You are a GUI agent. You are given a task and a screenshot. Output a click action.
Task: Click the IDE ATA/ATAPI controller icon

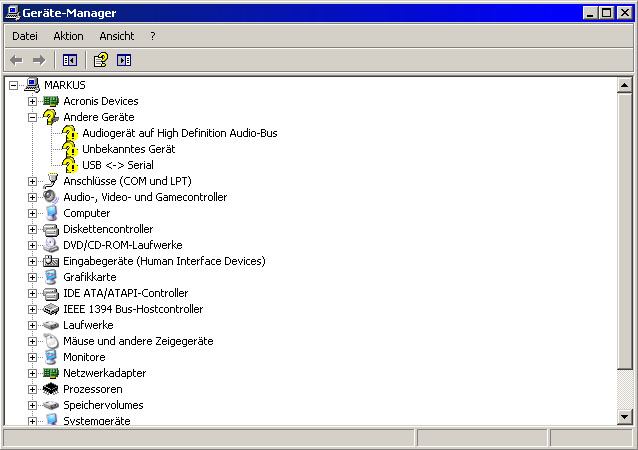[51, 294]
